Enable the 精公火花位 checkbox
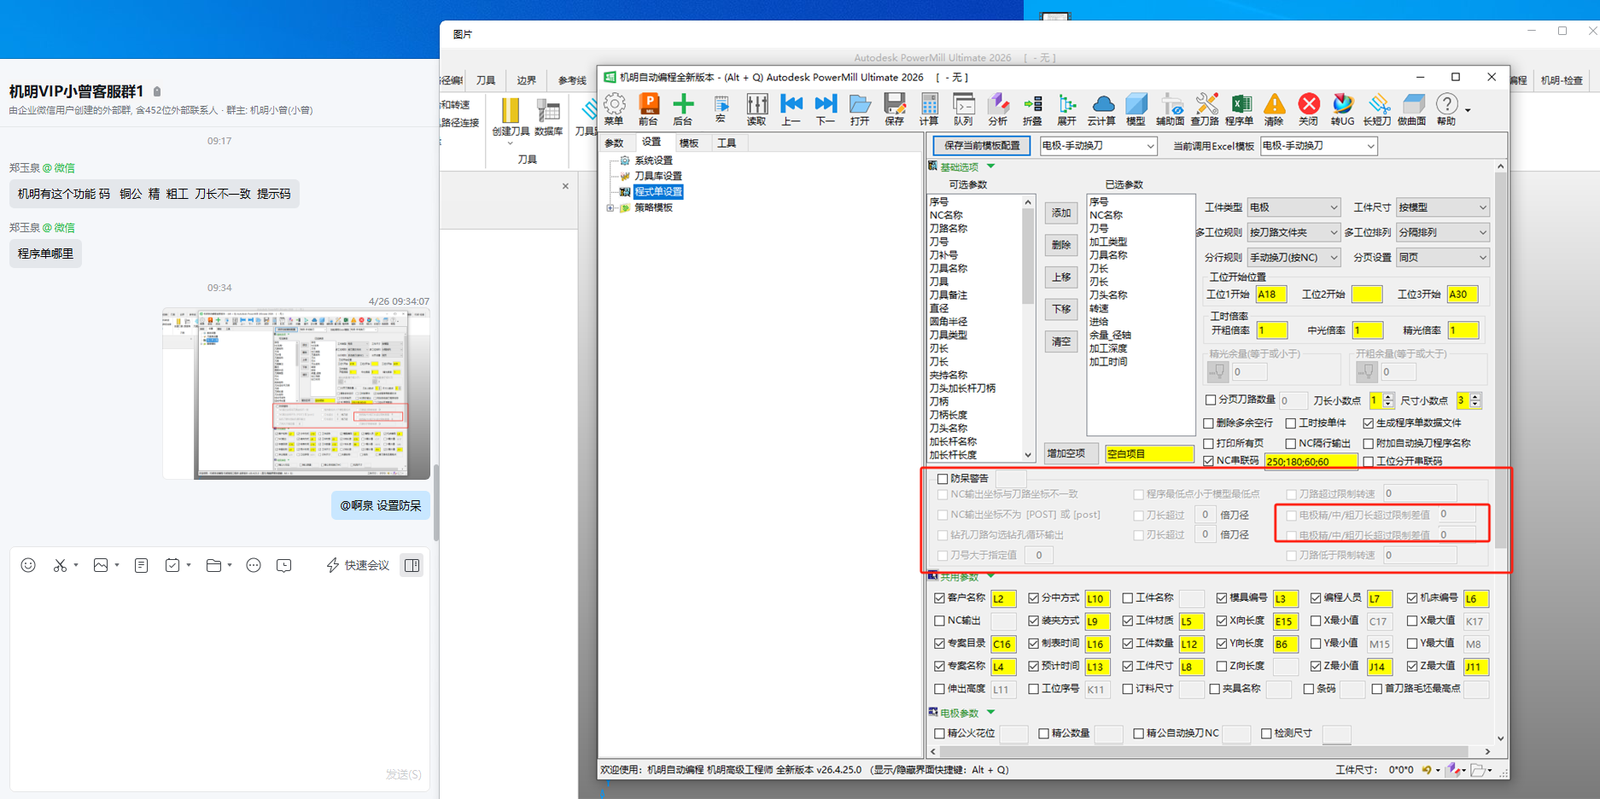The width and height of the screenshot is (1600, 799). tap(940, 733)
